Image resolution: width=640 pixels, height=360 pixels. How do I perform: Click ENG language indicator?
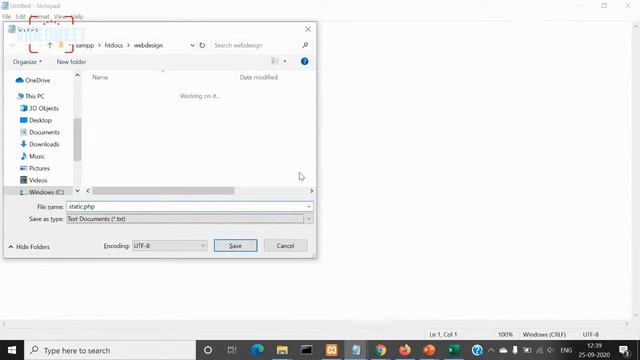566,350
